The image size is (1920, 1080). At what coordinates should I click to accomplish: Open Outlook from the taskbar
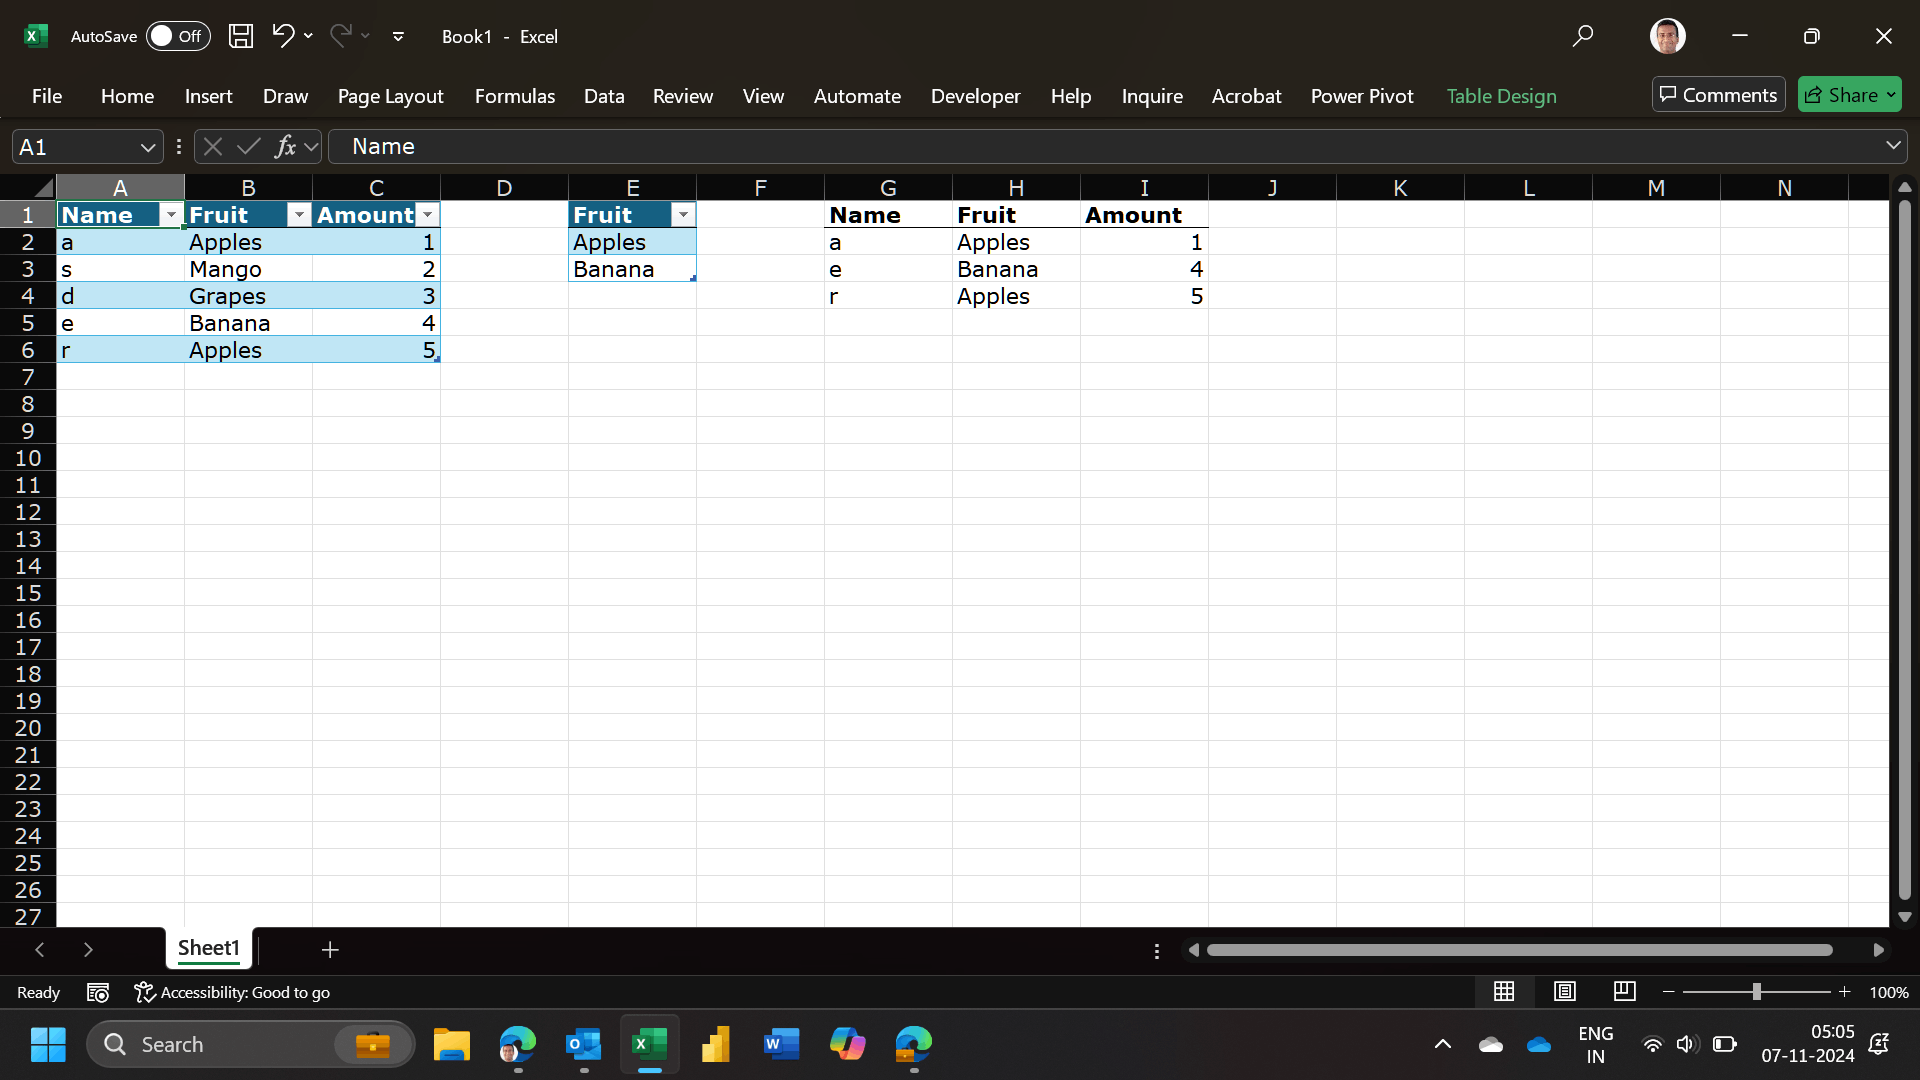(584, 1045)
